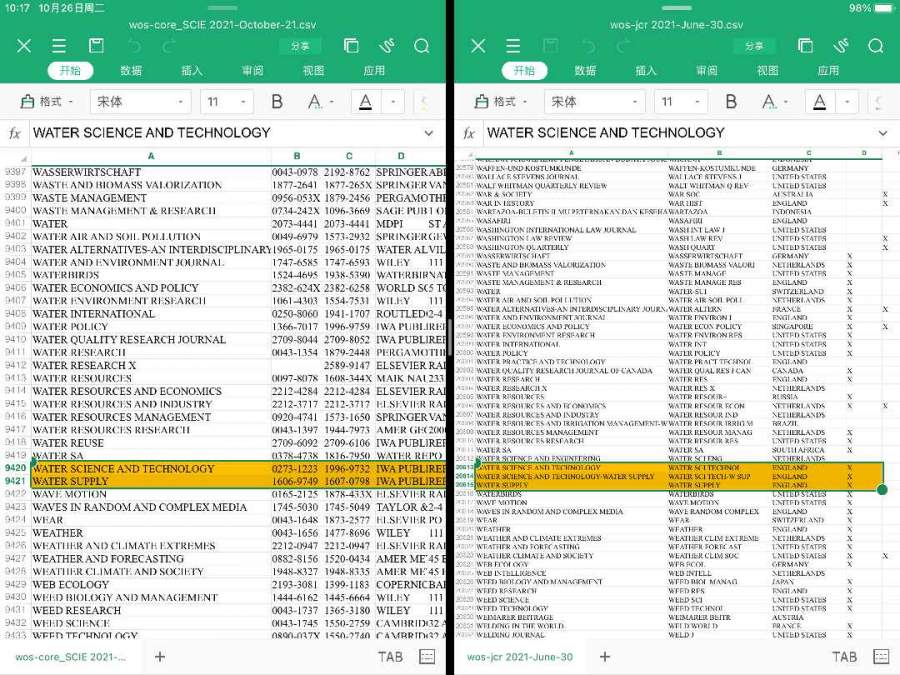This screenshot has width=900, height=675.
Task: Select column A header in left window
Action: pyautogui.click(x=151, y=156)
